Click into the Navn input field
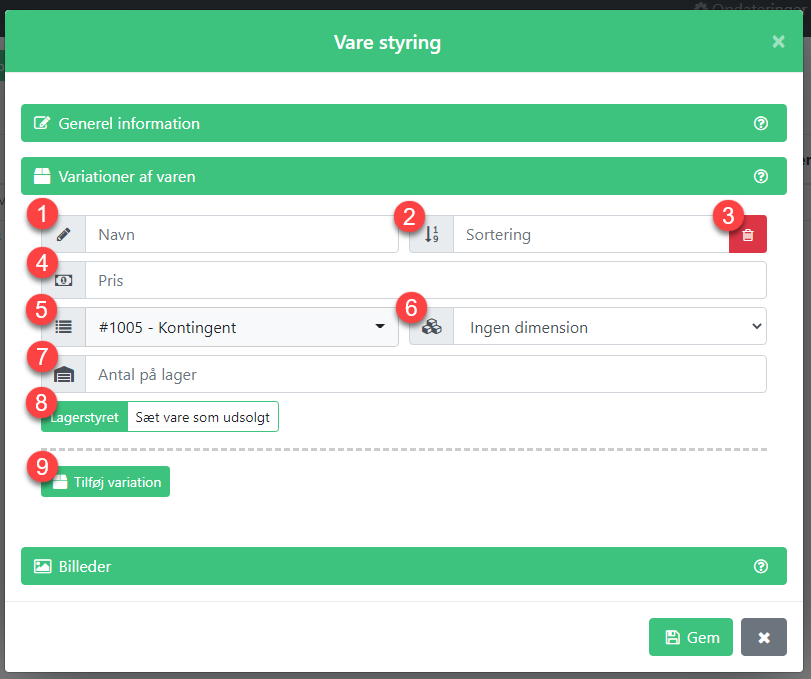The height and width of the screenshot is (679, 811). click(242, 234)
